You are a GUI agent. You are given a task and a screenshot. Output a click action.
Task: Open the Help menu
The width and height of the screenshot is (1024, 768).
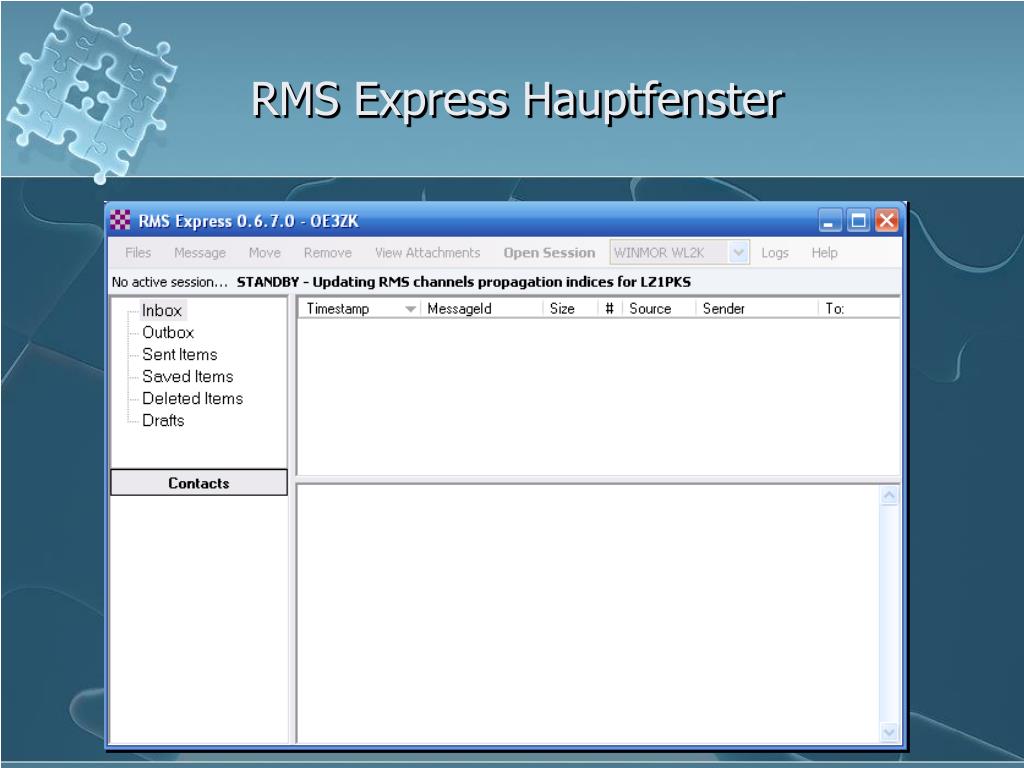click(825, 253)
